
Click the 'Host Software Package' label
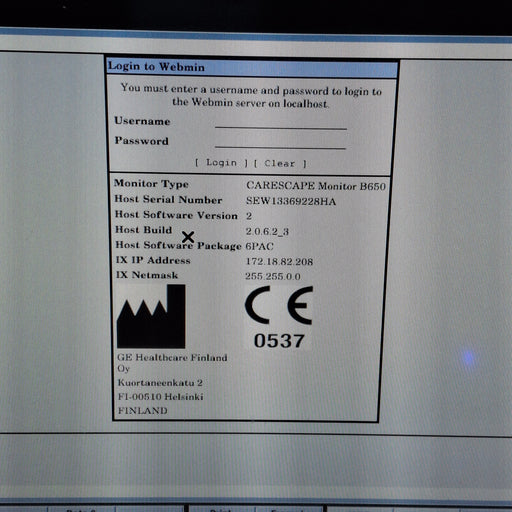coord(178,245)
